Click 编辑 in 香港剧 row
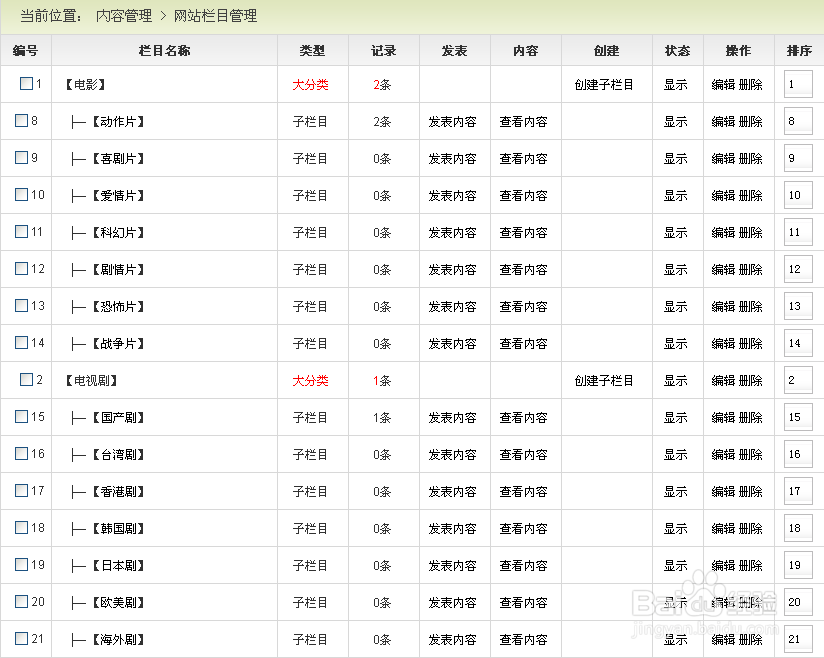Screen dimensions: 824x658 [x=723, y=492]
